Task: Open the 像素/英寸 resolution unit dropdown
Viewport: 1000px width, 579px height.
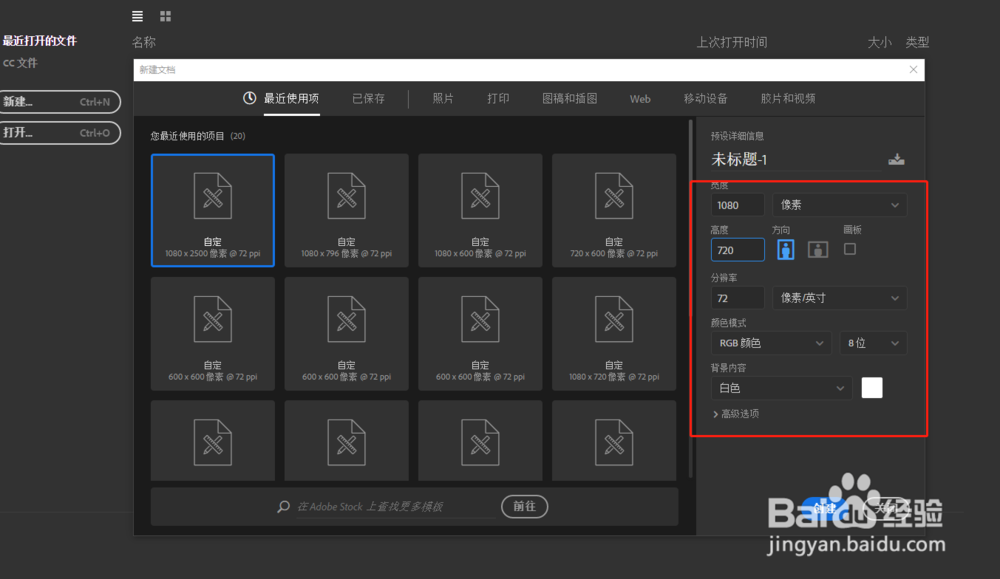Action: coord(840,297)
